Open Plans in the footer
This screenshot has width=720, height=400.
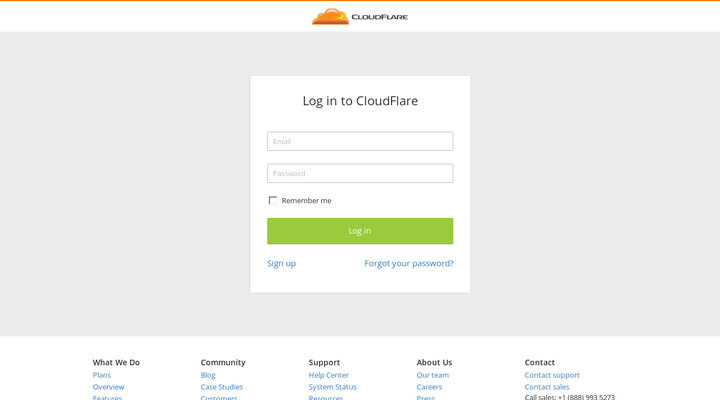tap(102, 376)
